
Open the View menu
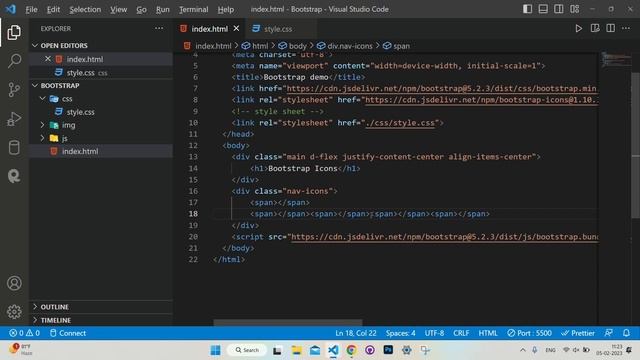tap(118, 9)
